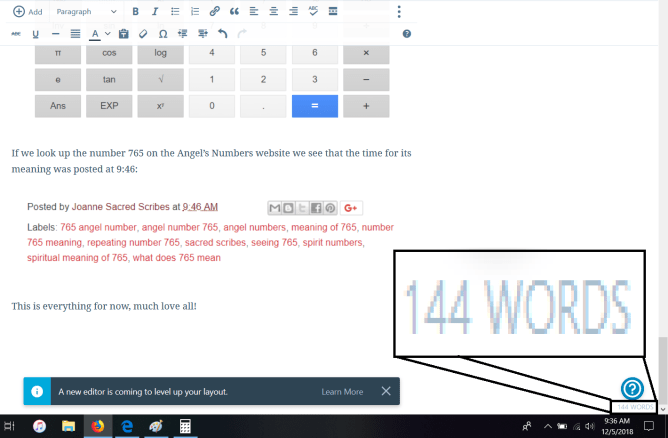Select the calculator keypad image

click(x=212, y=81)
